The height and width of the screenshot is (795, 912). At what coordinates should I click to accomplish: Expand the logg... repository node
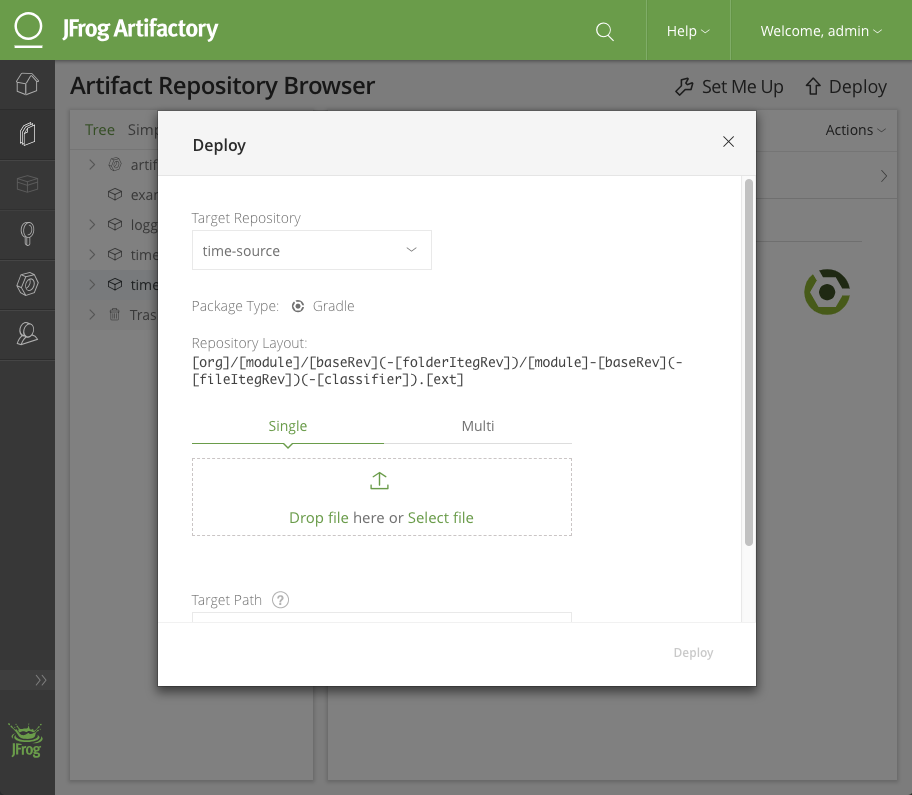(92, 224)
